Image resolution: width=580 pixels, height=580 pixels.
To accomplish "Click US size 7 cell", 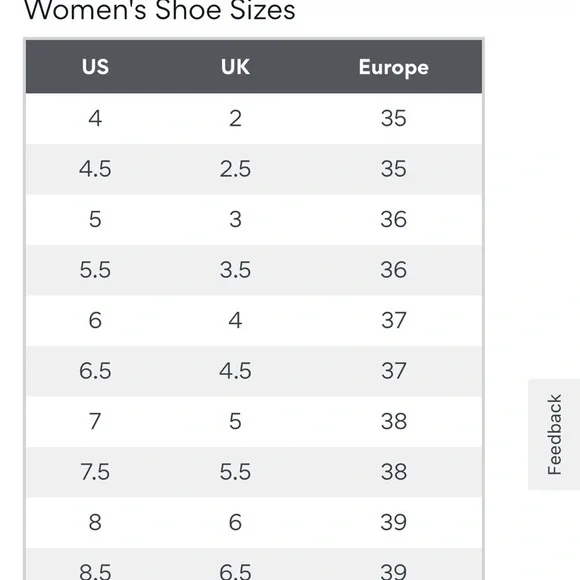I will point(95,421).
